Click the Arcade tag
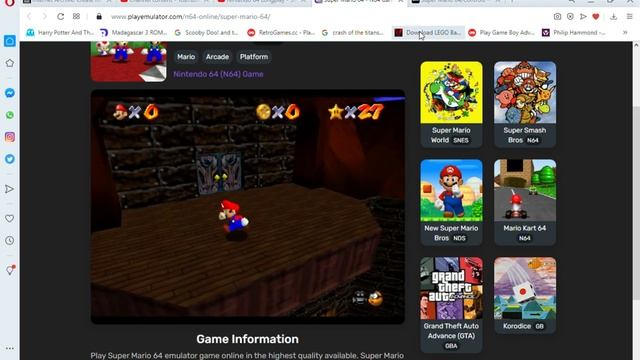Image resolution: width=640 pixels, height=360 pixels. 217,57
